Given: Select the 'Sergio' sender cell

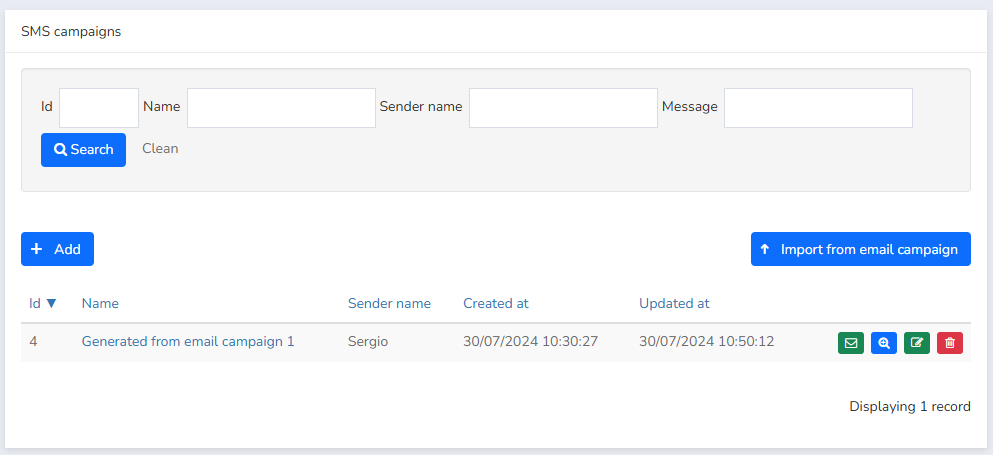Looking at the screenshot, I should (x=368, y=342).
